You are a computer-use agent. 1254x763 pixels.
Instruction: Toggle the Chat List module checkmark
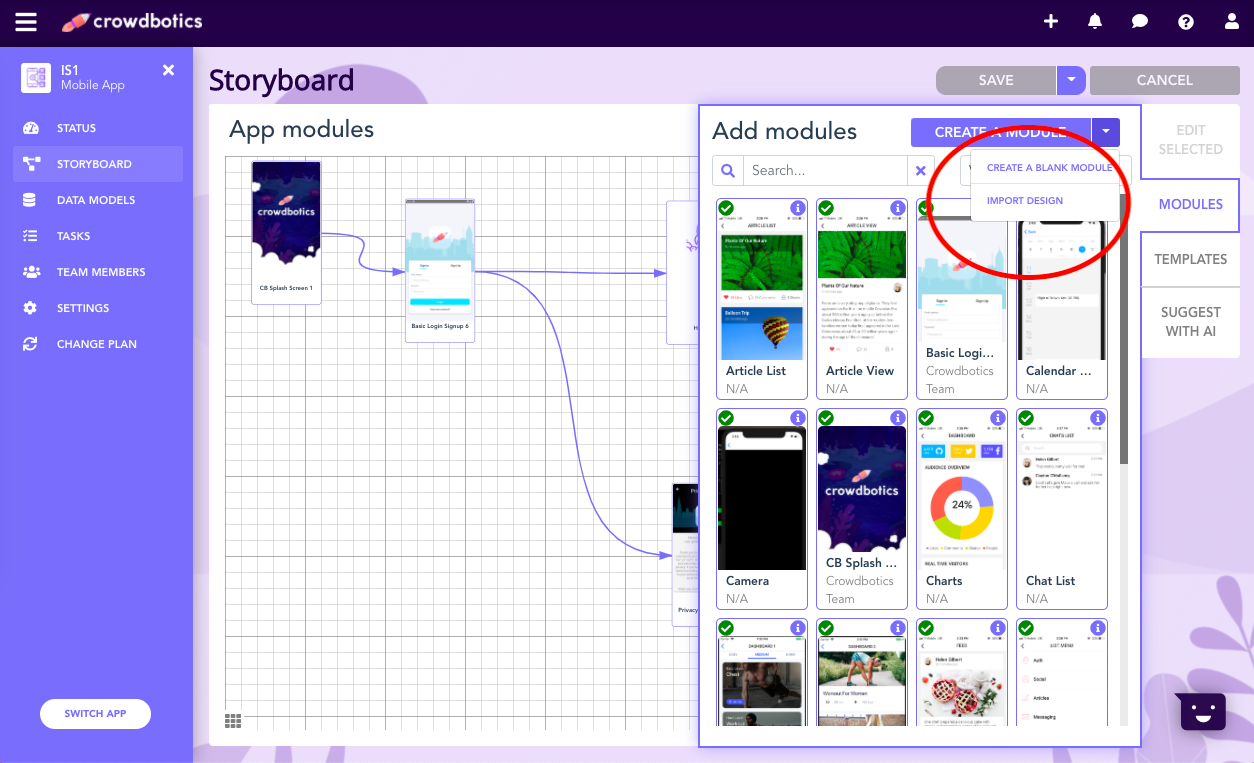point(1026,418)
